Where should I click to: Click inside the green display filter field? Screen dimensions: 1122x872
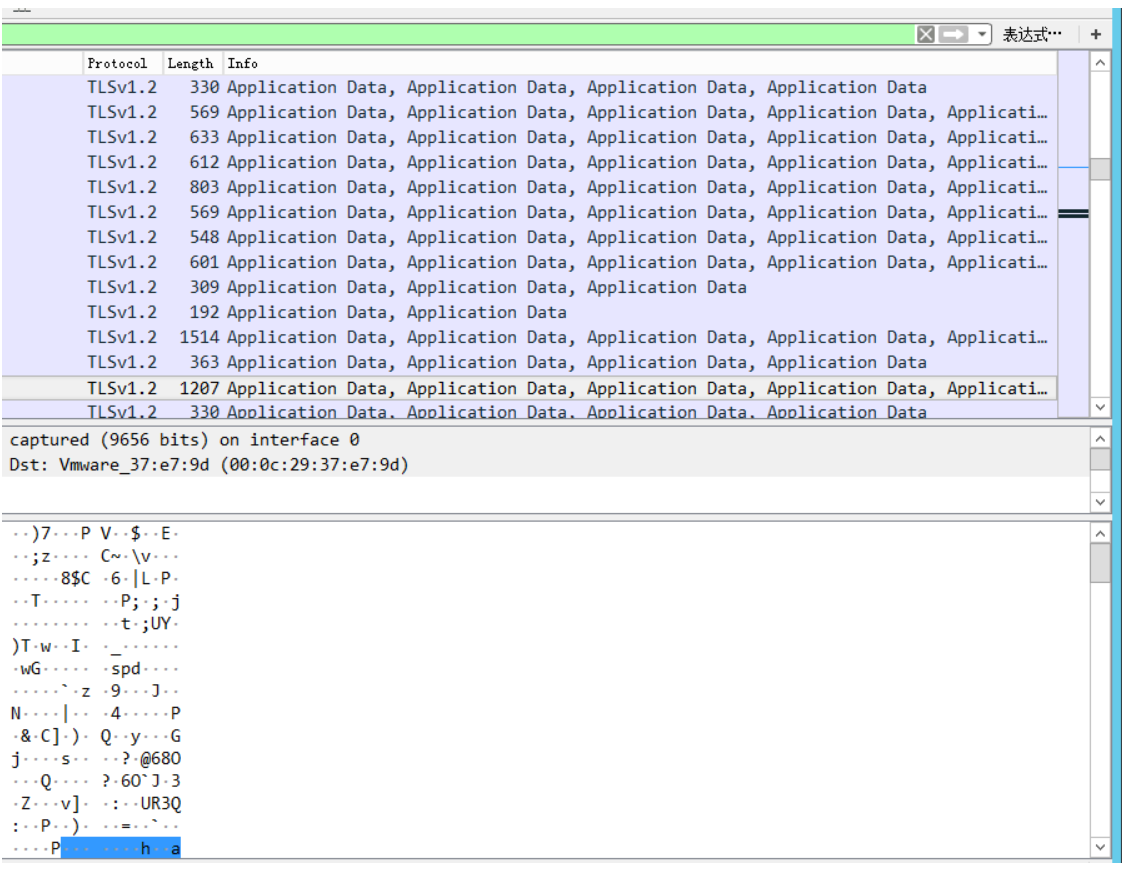point(450,35)
